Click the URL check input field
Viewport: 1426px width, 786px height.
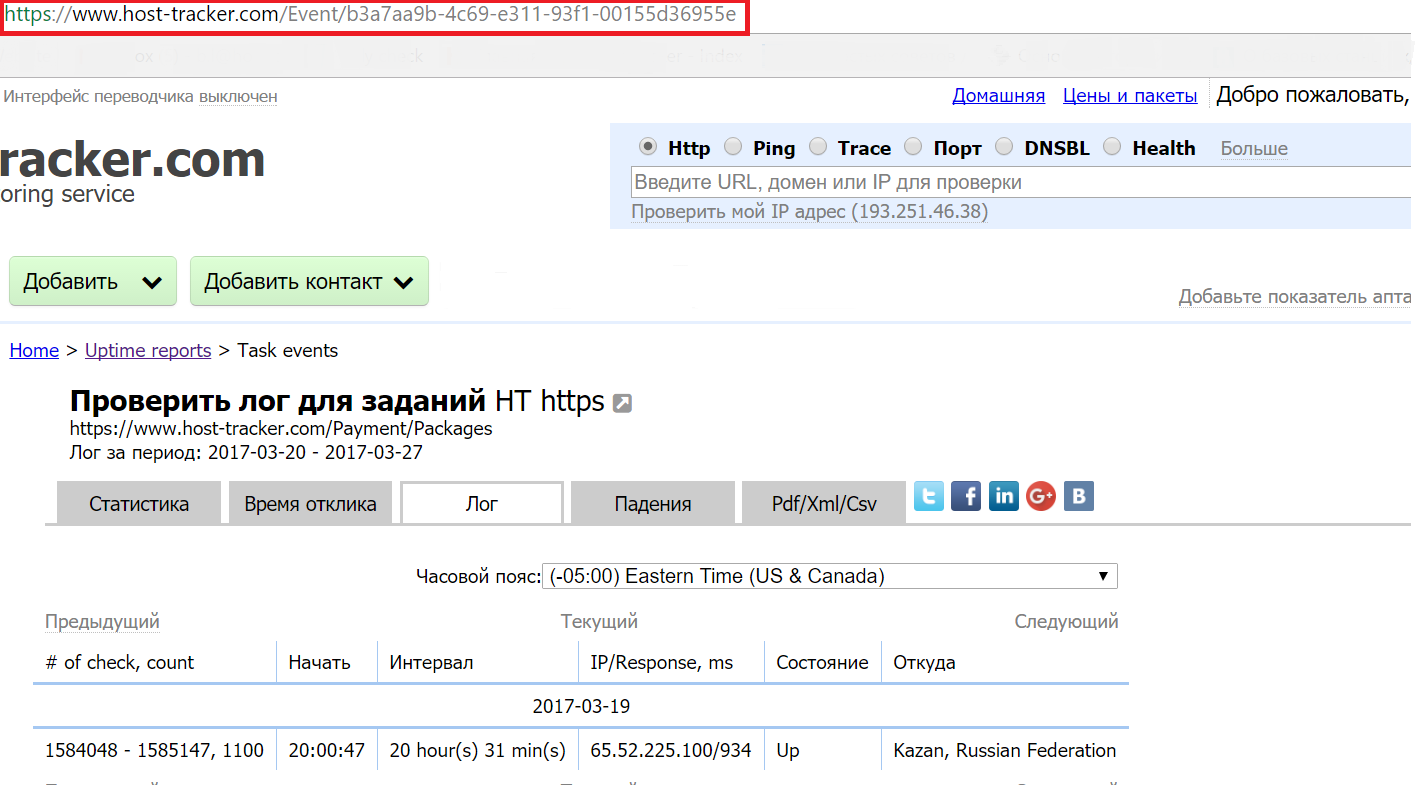900,180
